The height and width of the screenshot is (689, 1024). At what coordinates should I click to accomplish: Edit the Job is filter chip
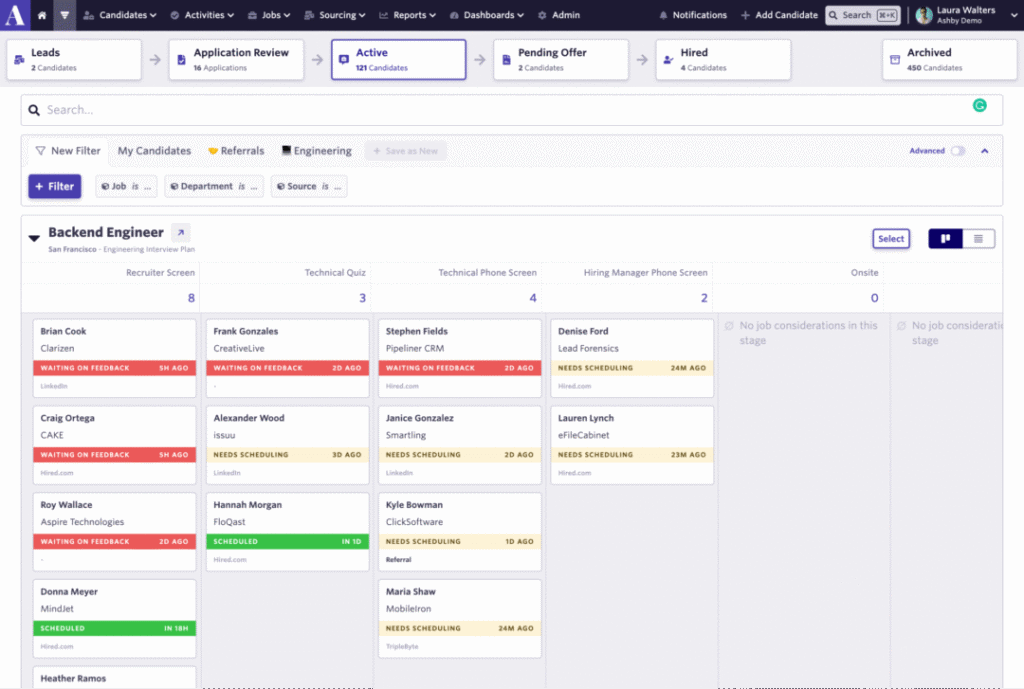point(126,186)
